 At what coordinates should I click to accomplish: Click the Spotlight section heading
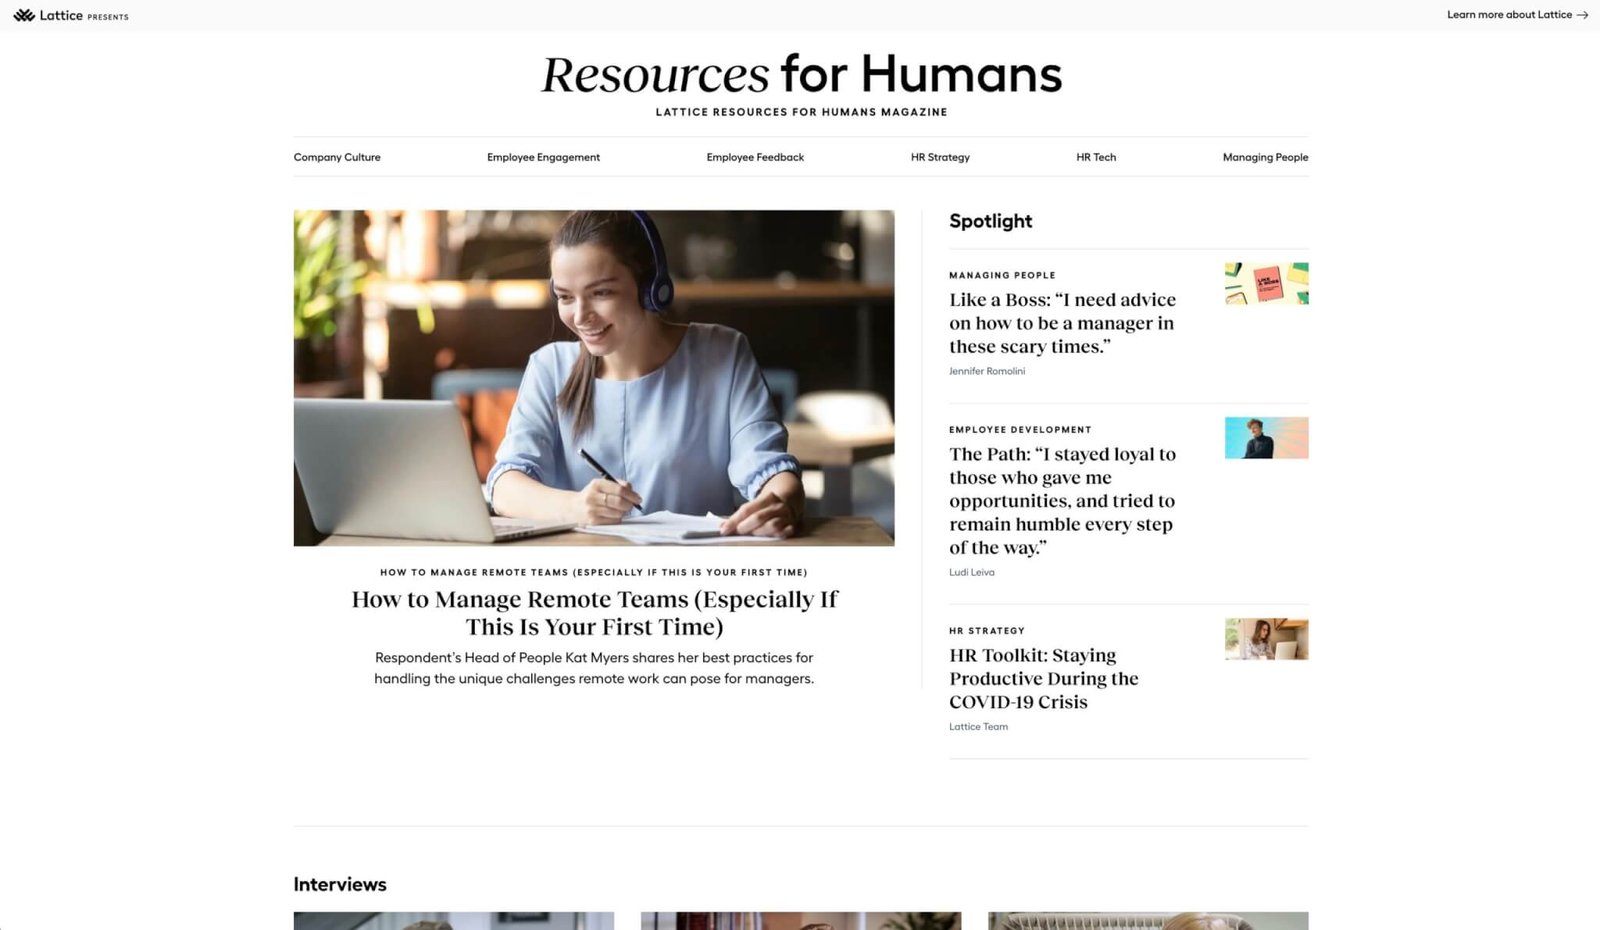(x=990, y=221)
